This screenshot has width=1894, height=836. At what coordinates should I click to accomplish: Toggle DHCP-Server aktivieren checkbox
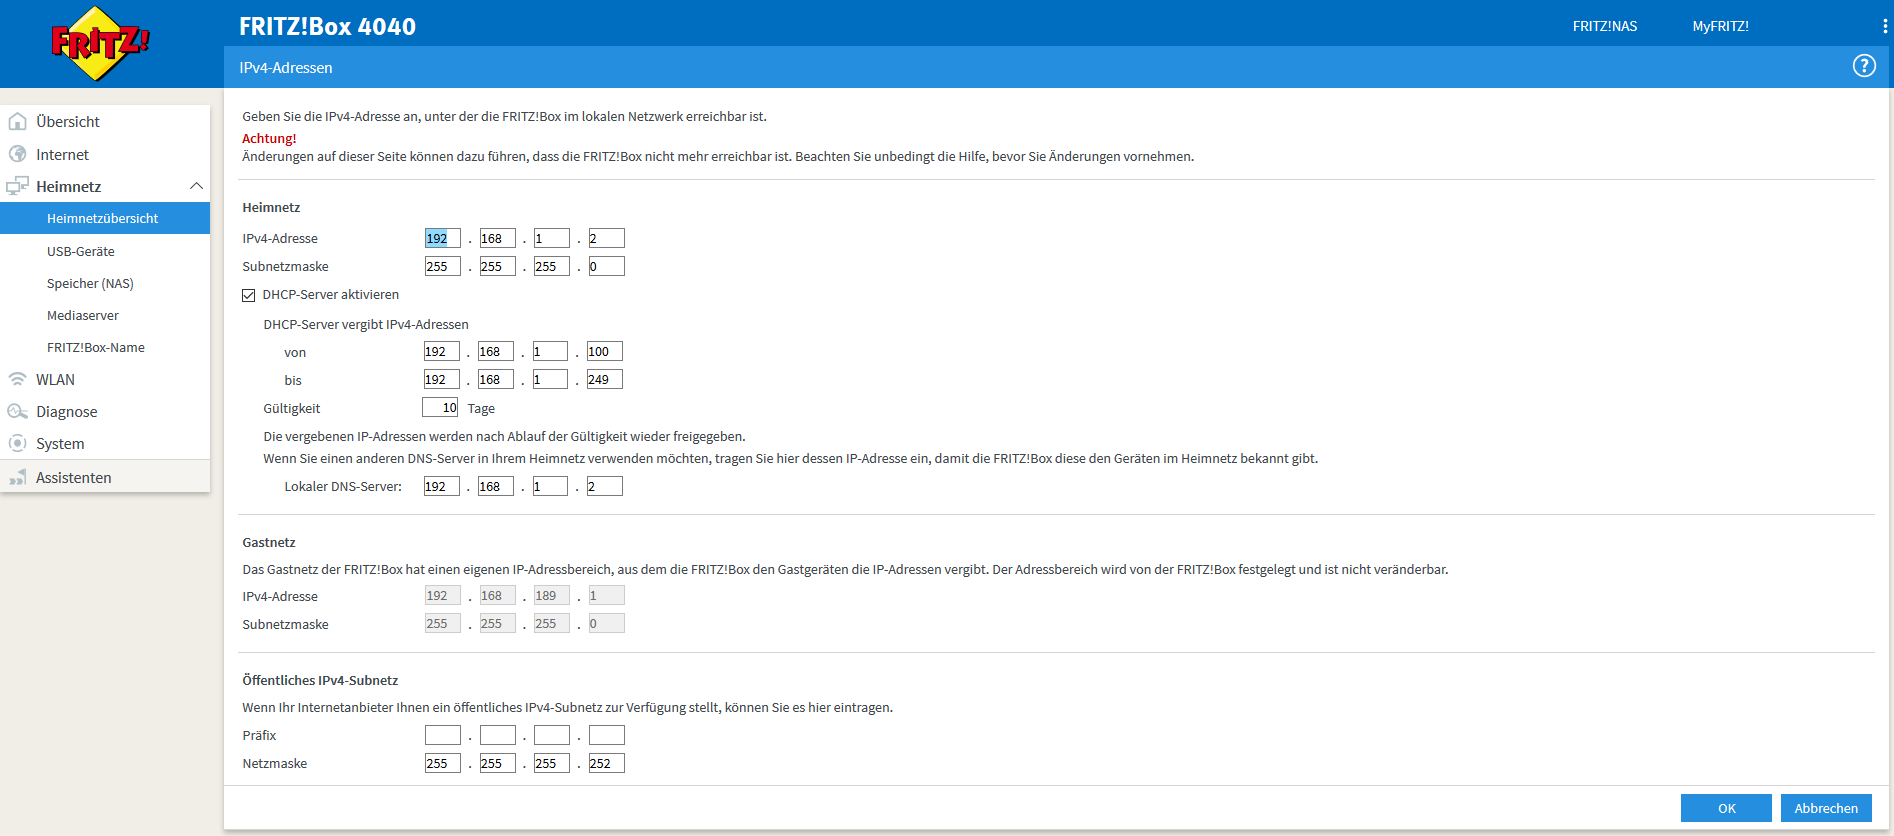coord(248,295)
